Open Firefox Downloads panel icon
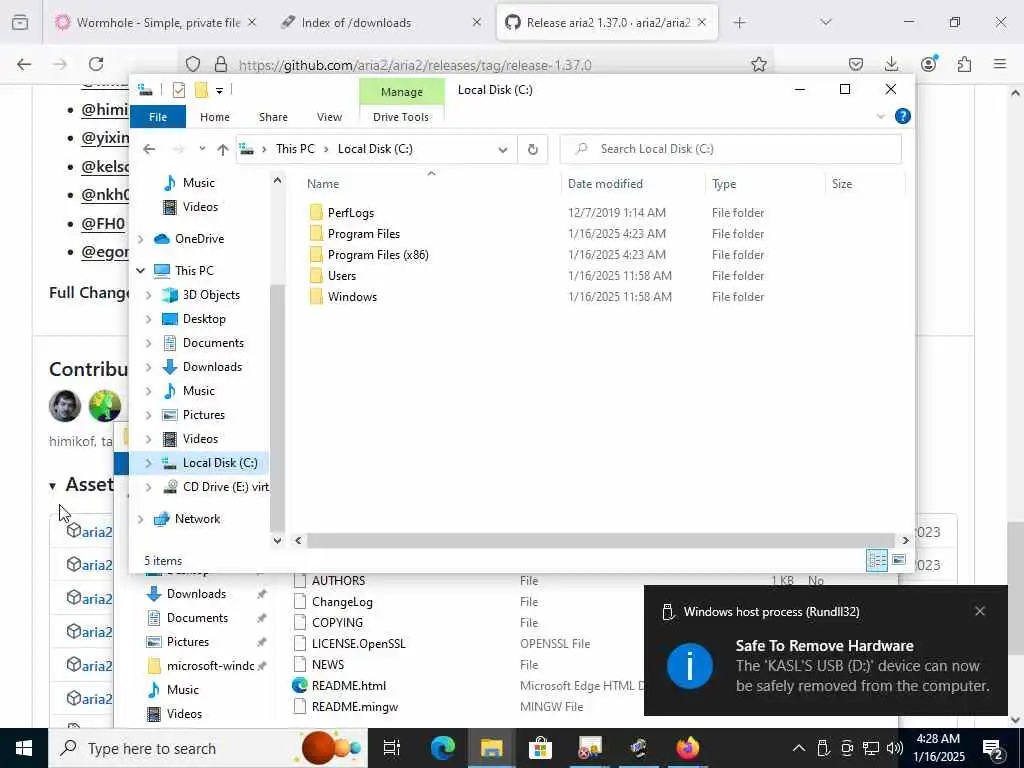This screenshot has width=1024, height=768. pos(891,64)
